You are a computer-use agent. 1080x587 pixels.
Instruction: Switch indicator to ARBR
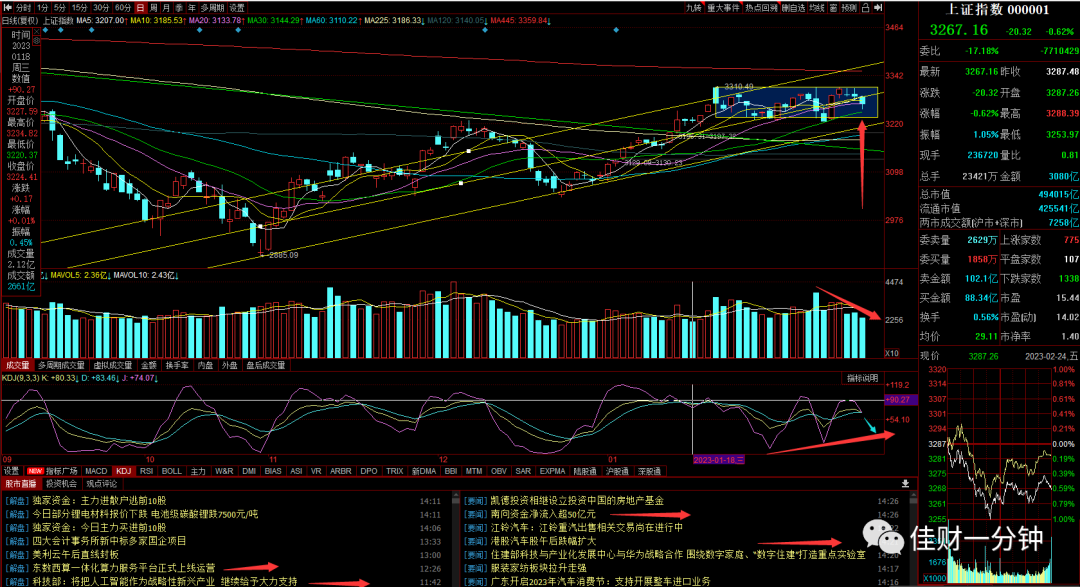[x=341, y=471]
